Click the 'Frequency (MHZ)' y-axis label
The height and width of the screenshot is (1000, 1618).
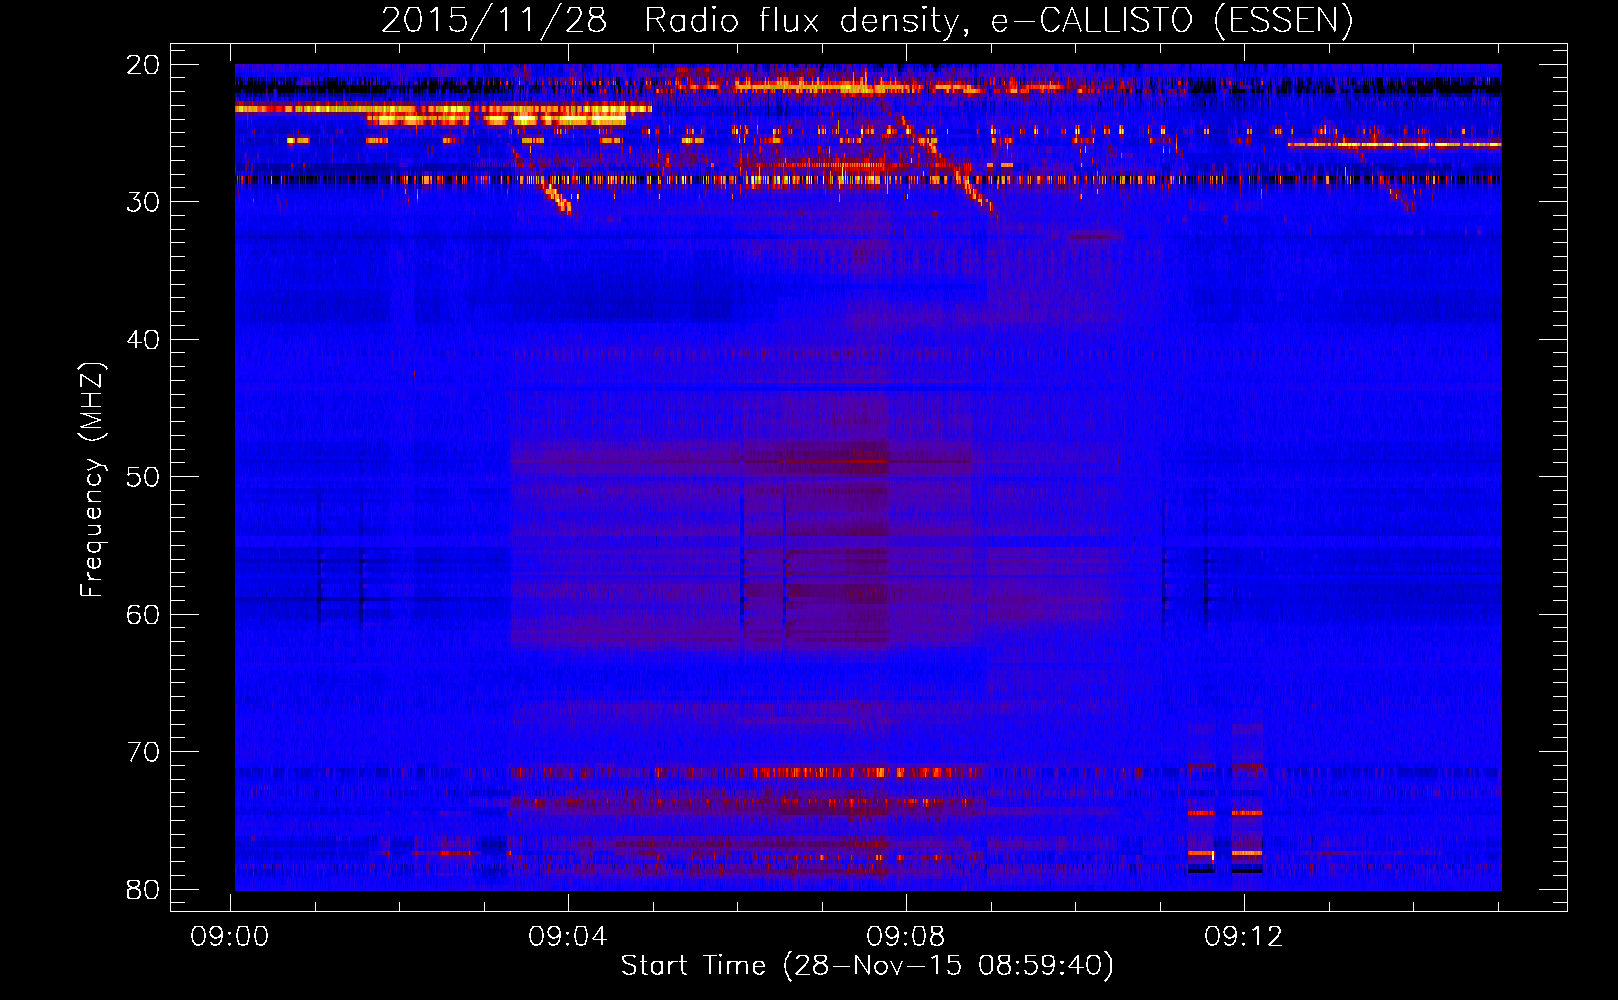tap(91, 480)
